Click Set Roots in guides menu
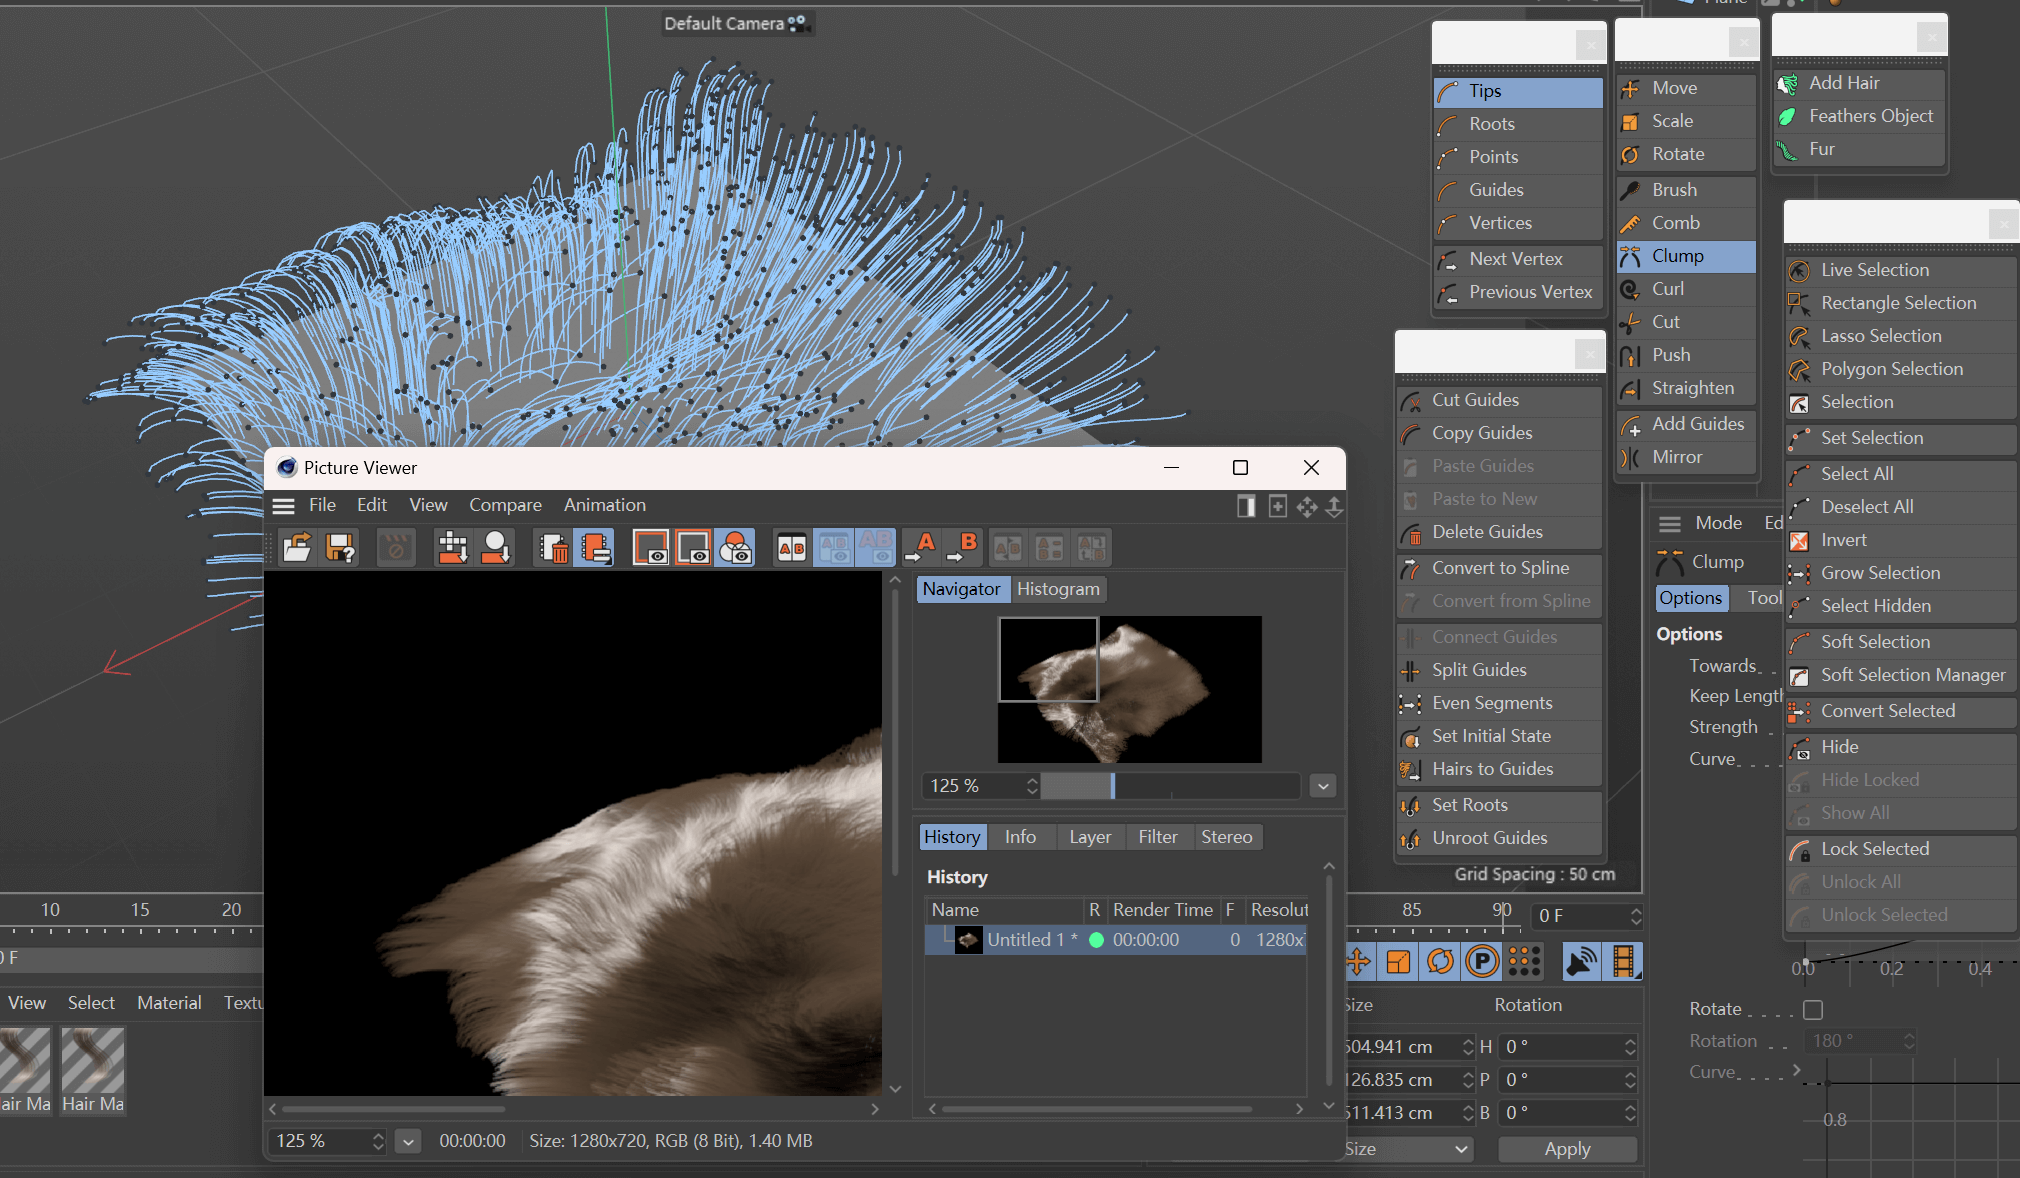The height and width of the screenshot is (1178, 2020). pyautogui.click(x=1500, y=805)
